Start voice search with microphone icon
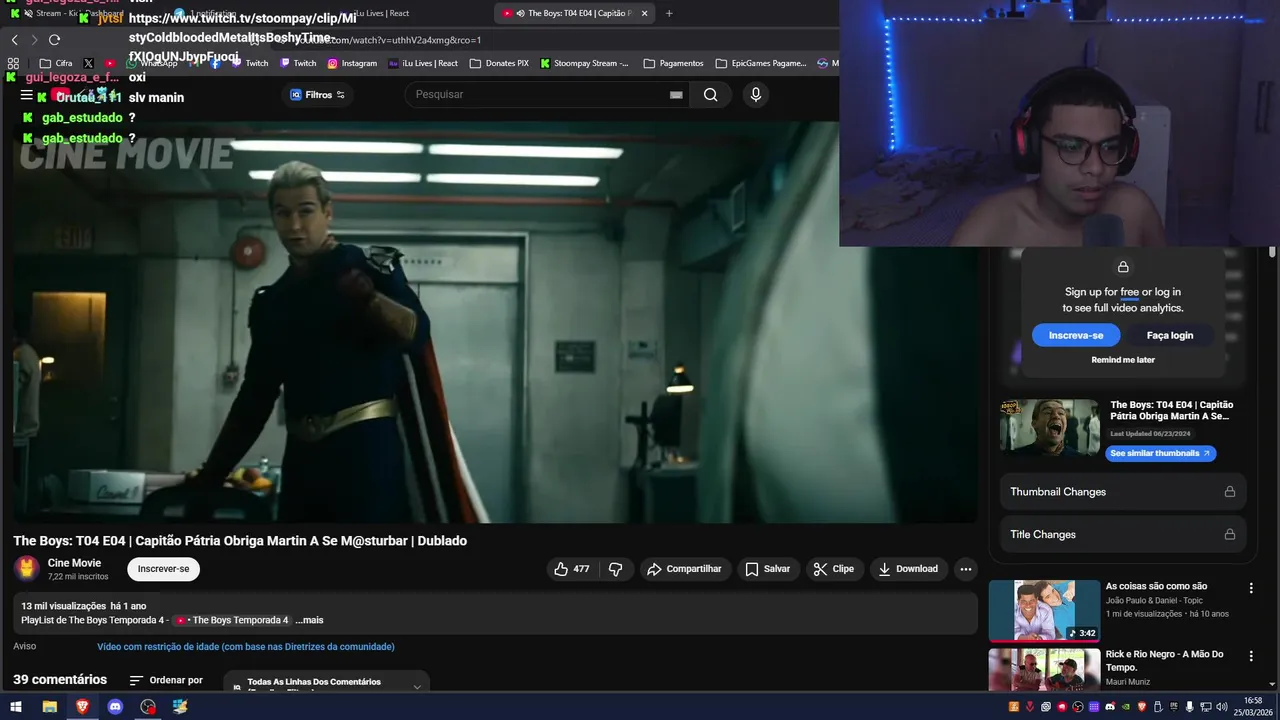Viewport: 1280px width, 720px height. (x=755, y=95)
